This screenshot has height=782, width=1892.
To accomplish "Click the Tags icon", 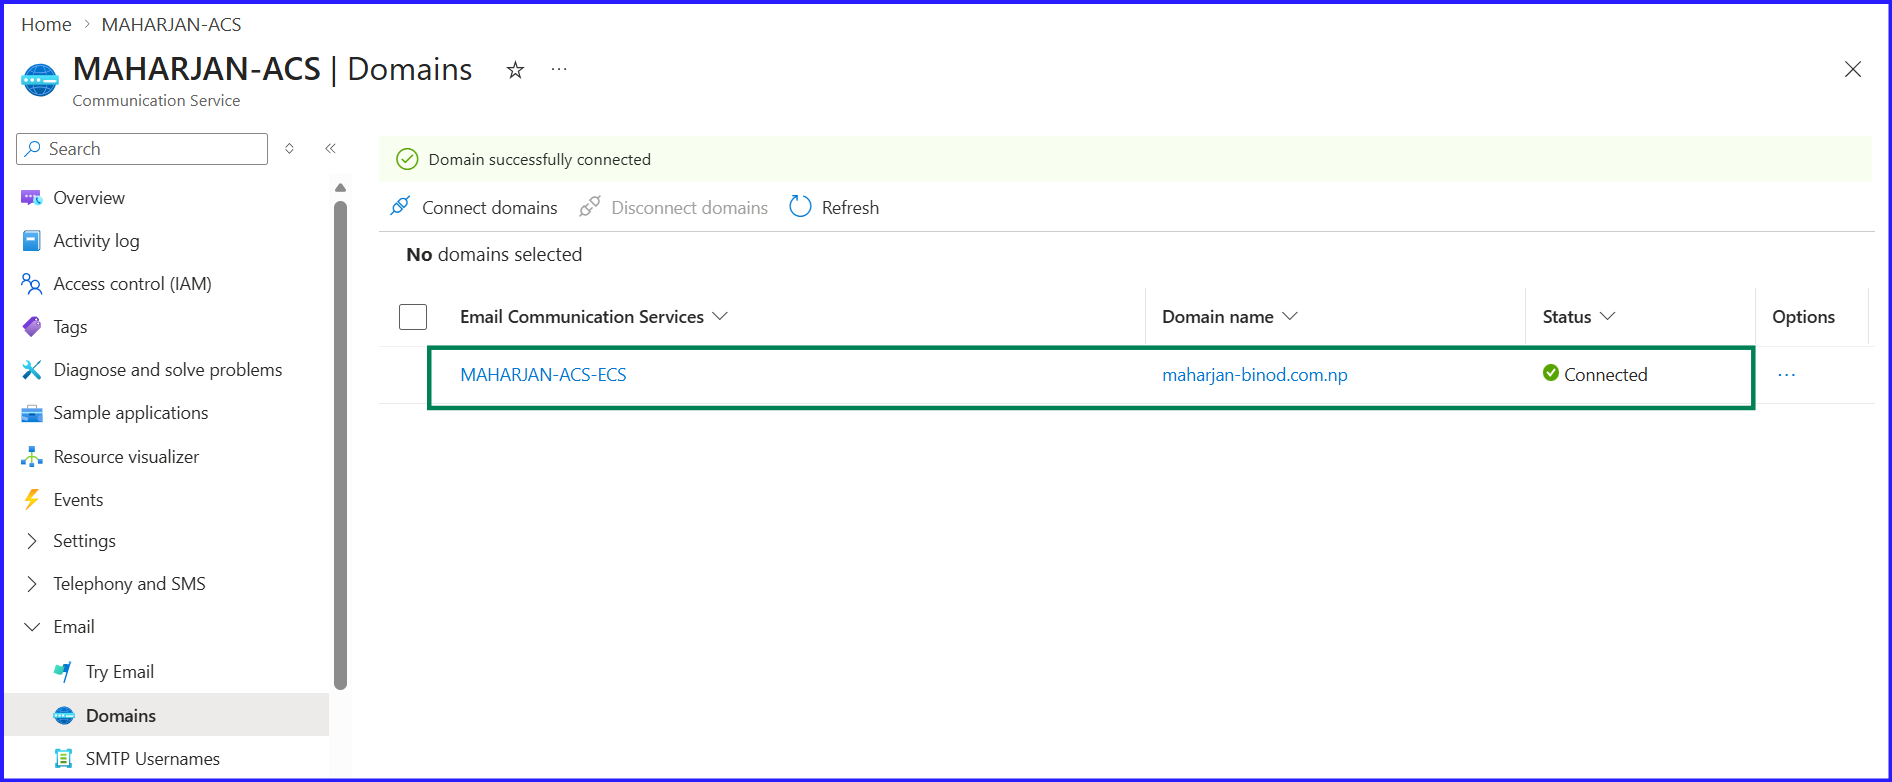I will 32,327.
